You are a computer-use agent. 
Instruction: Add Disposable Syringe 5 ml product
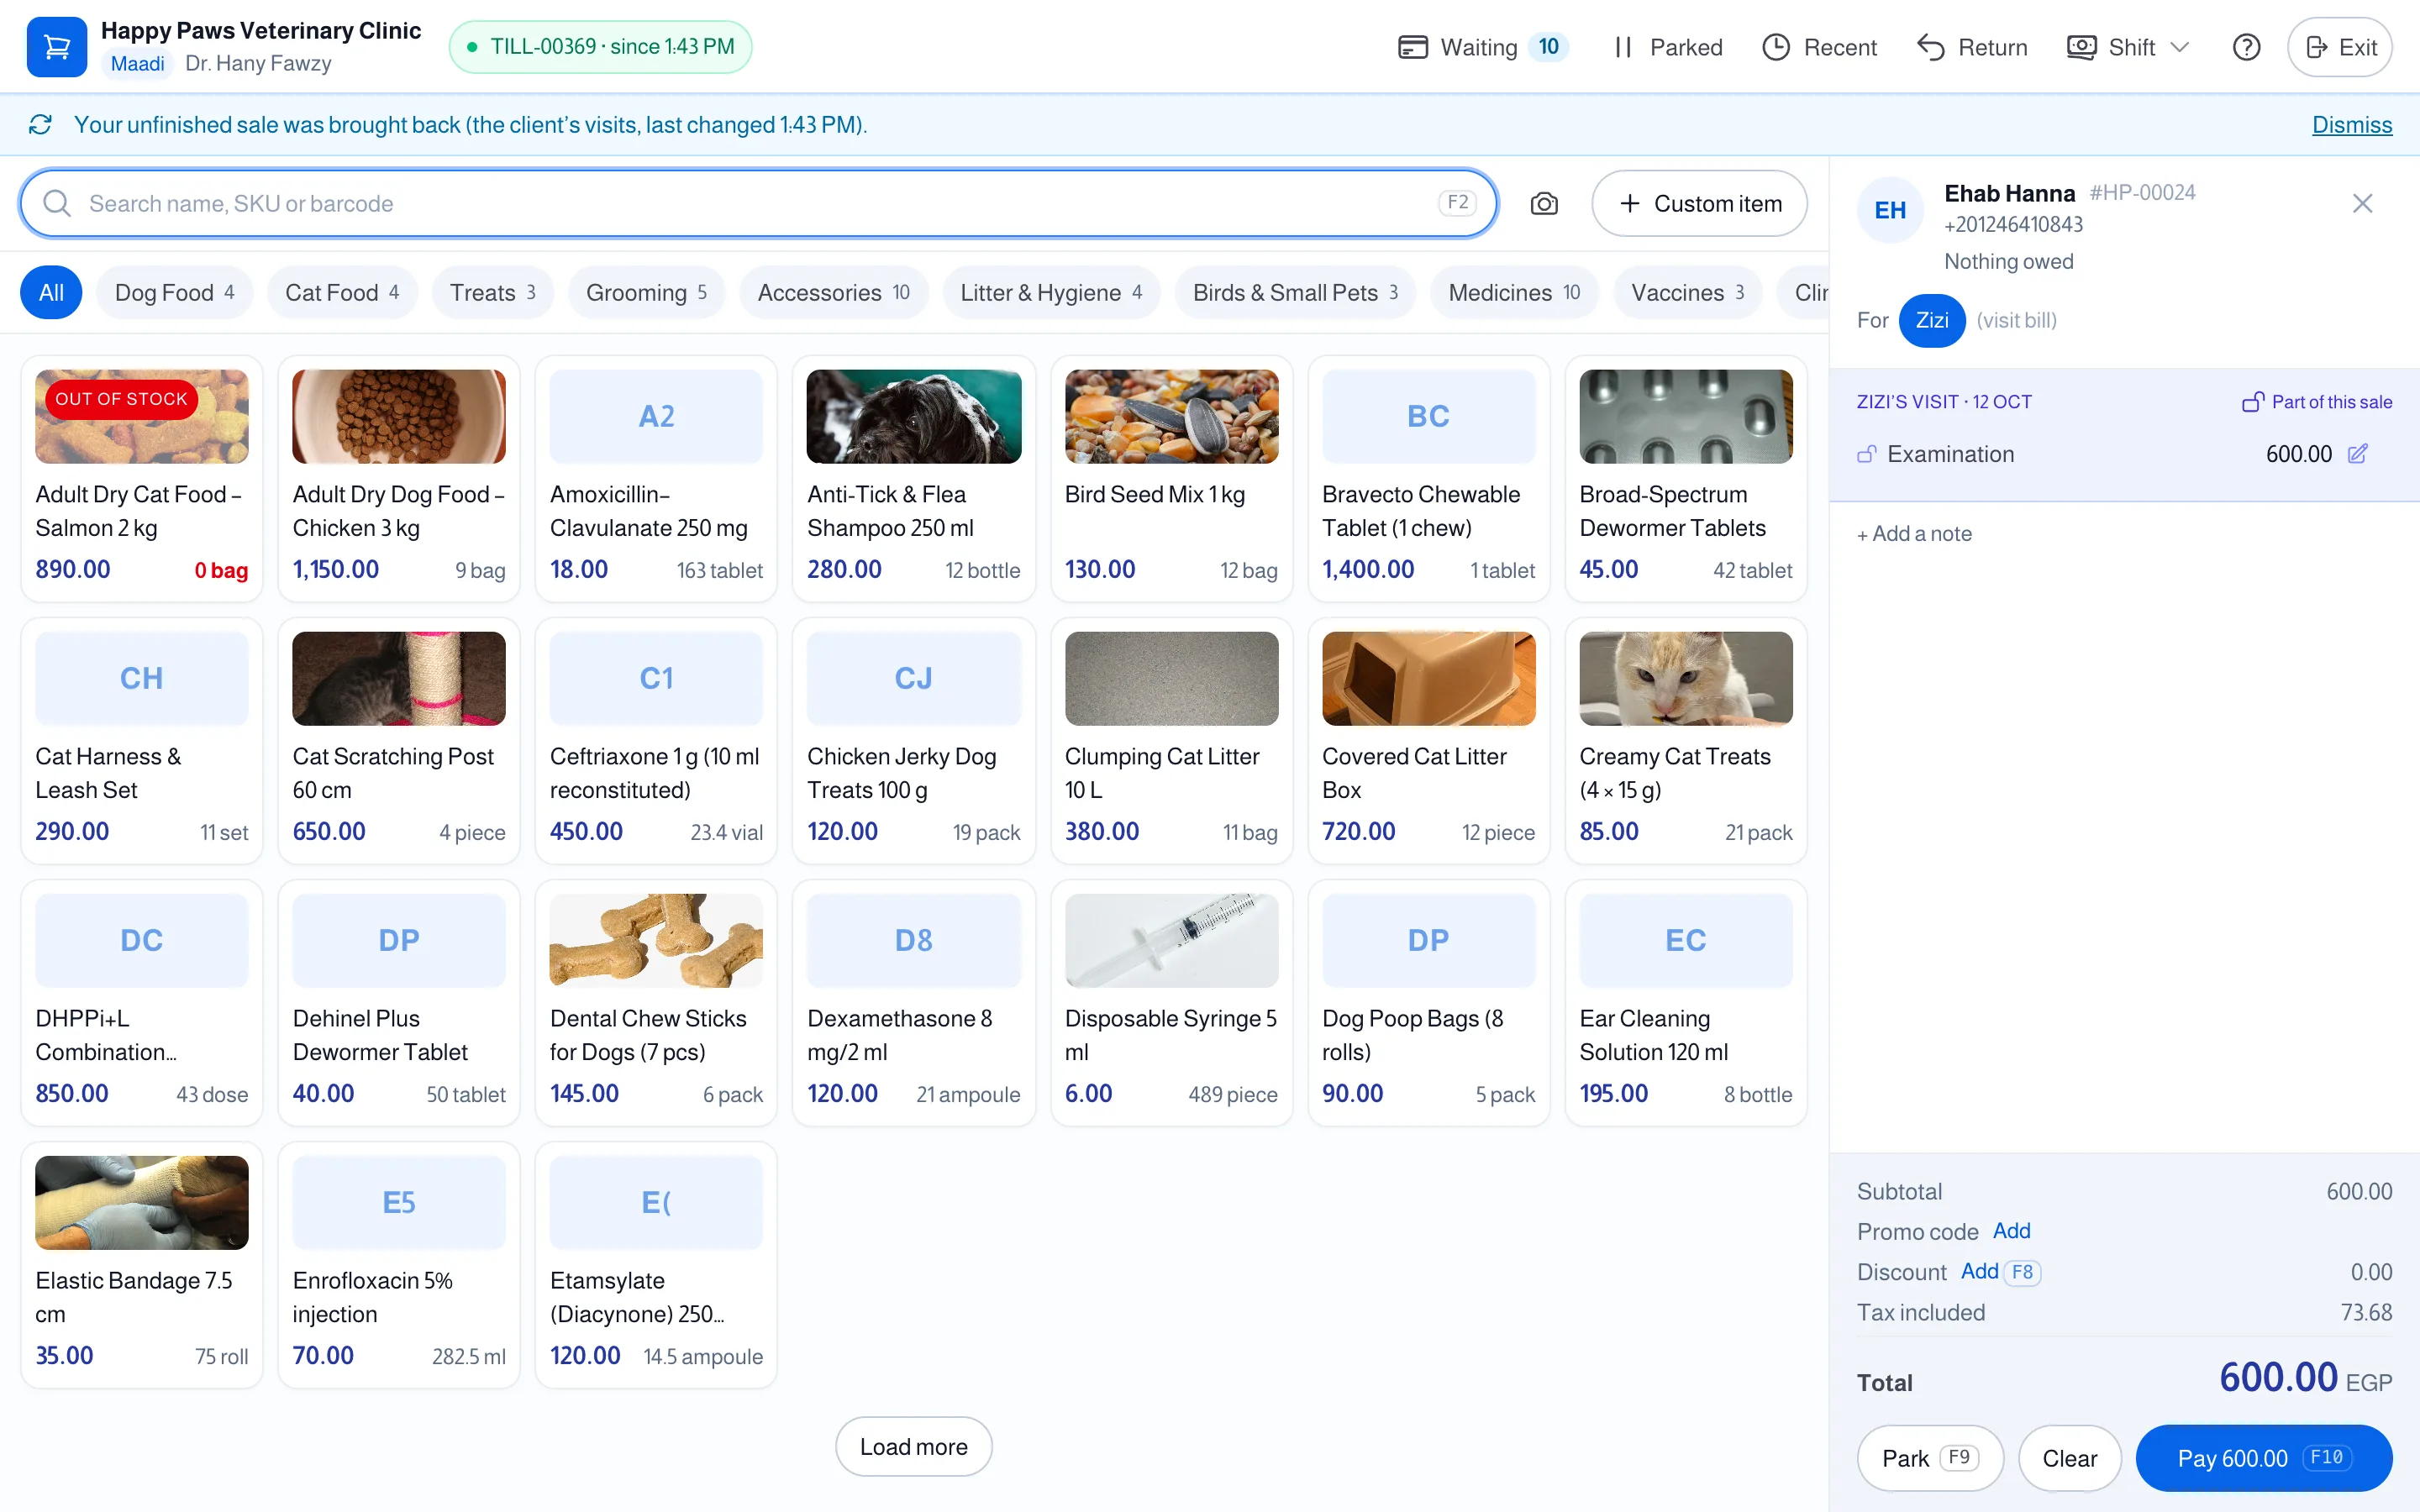tap(1171, 1002)
